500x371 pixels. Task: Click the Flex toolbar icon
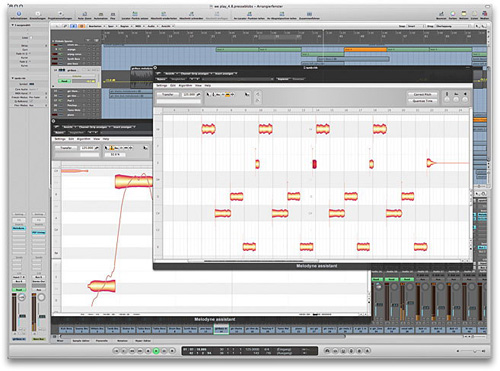pyautogui.click(x=113, y=14)
